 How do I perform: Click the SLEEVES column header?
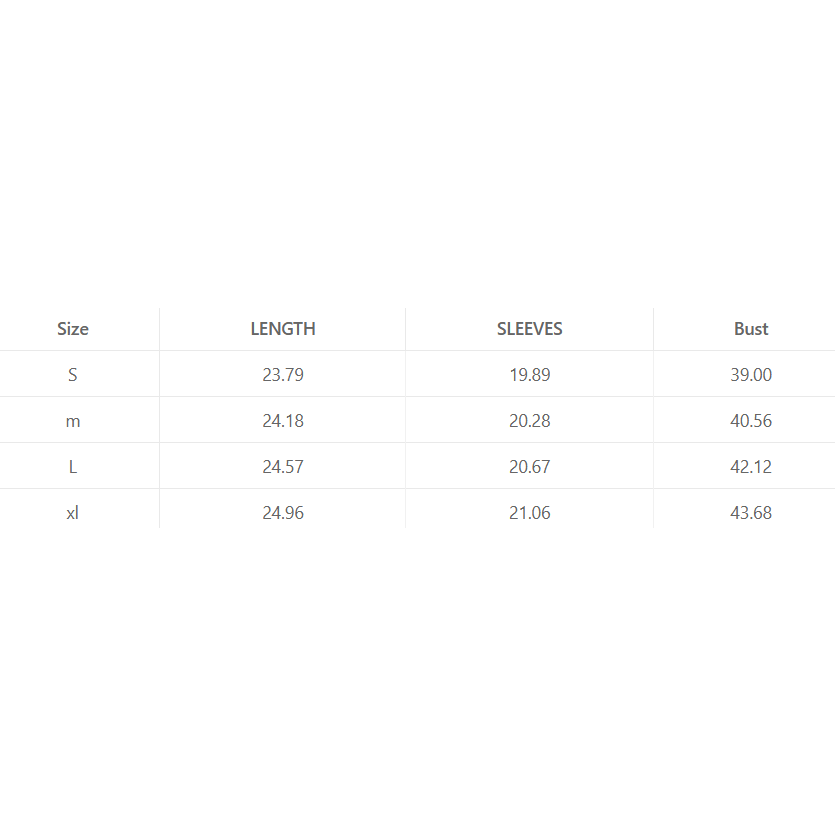click(x=530, y=329)
